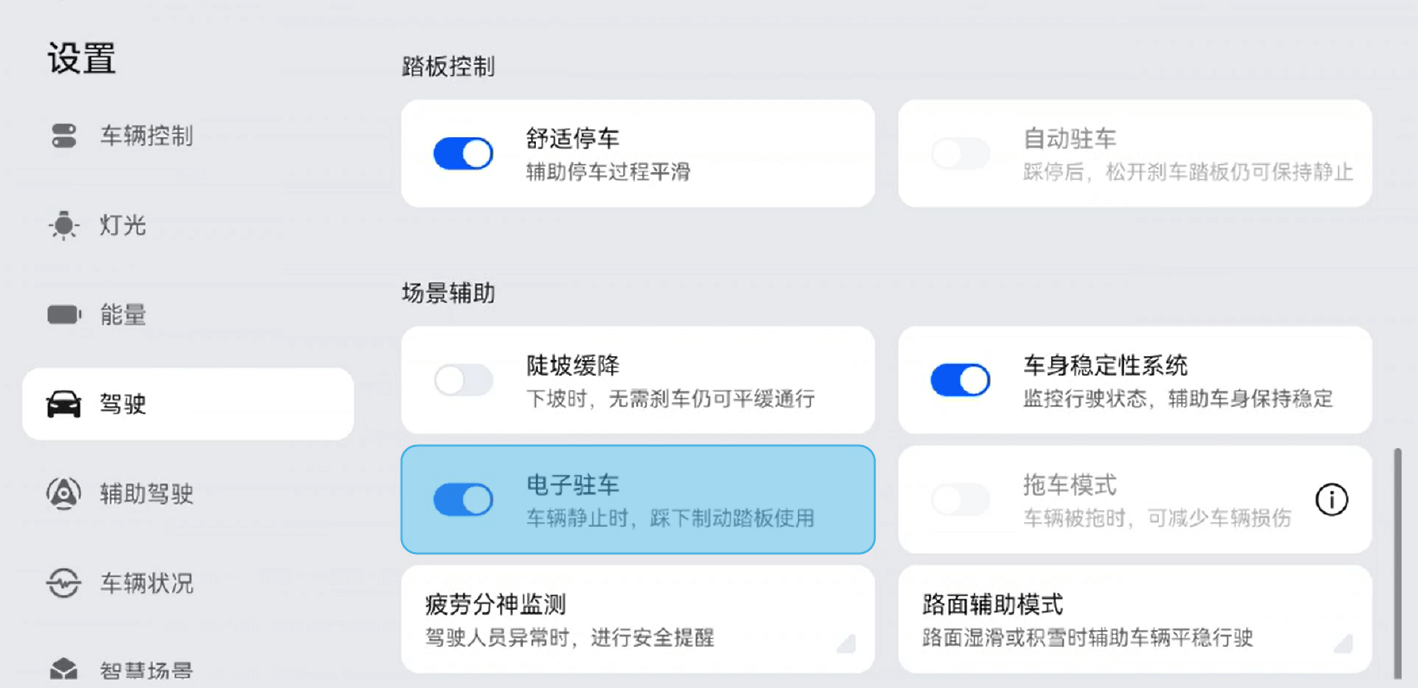Select 辅助驾驶 in the settings sidebar
This screenshot has height=688, width=1418.
[x=146, y=493]
